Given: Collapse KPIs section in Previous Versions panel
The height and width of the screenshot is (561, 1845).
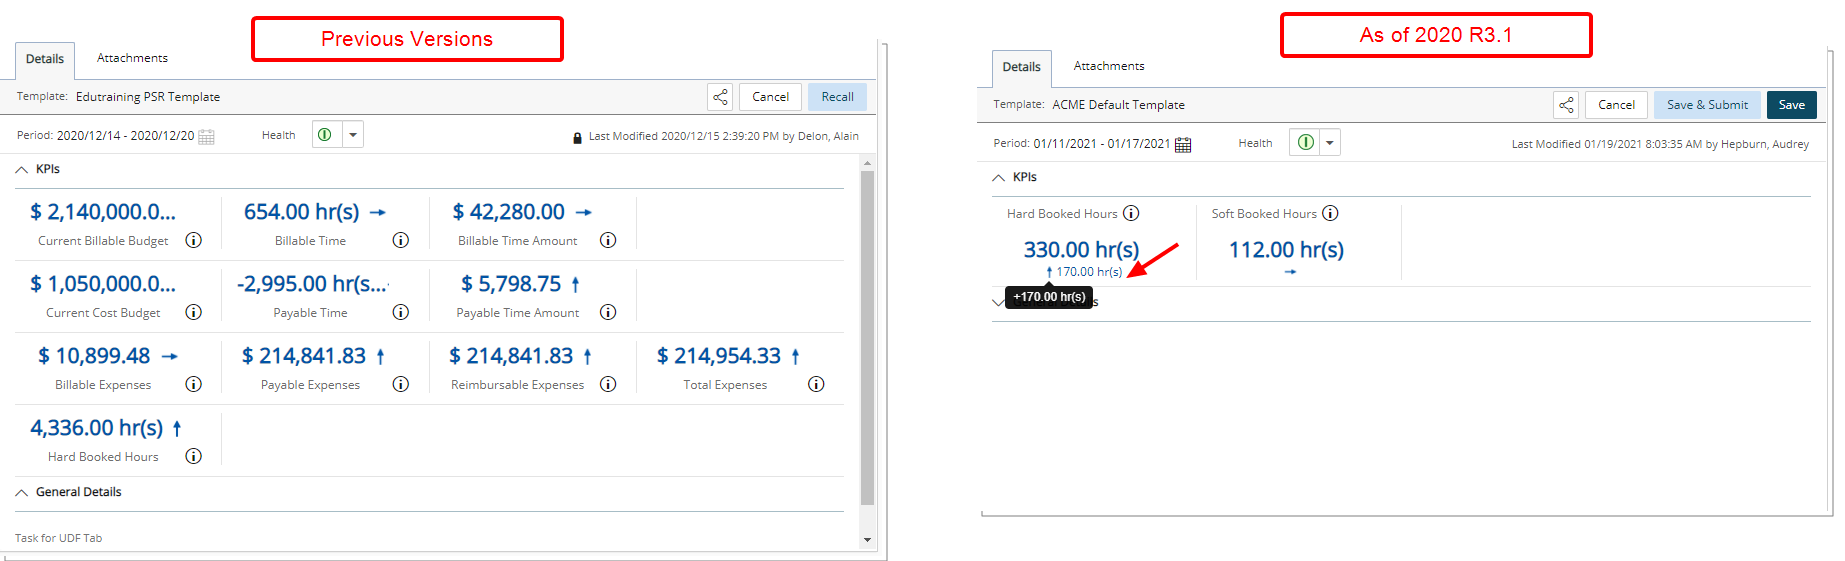Looking at the screenshot, I should pos(22,170).
